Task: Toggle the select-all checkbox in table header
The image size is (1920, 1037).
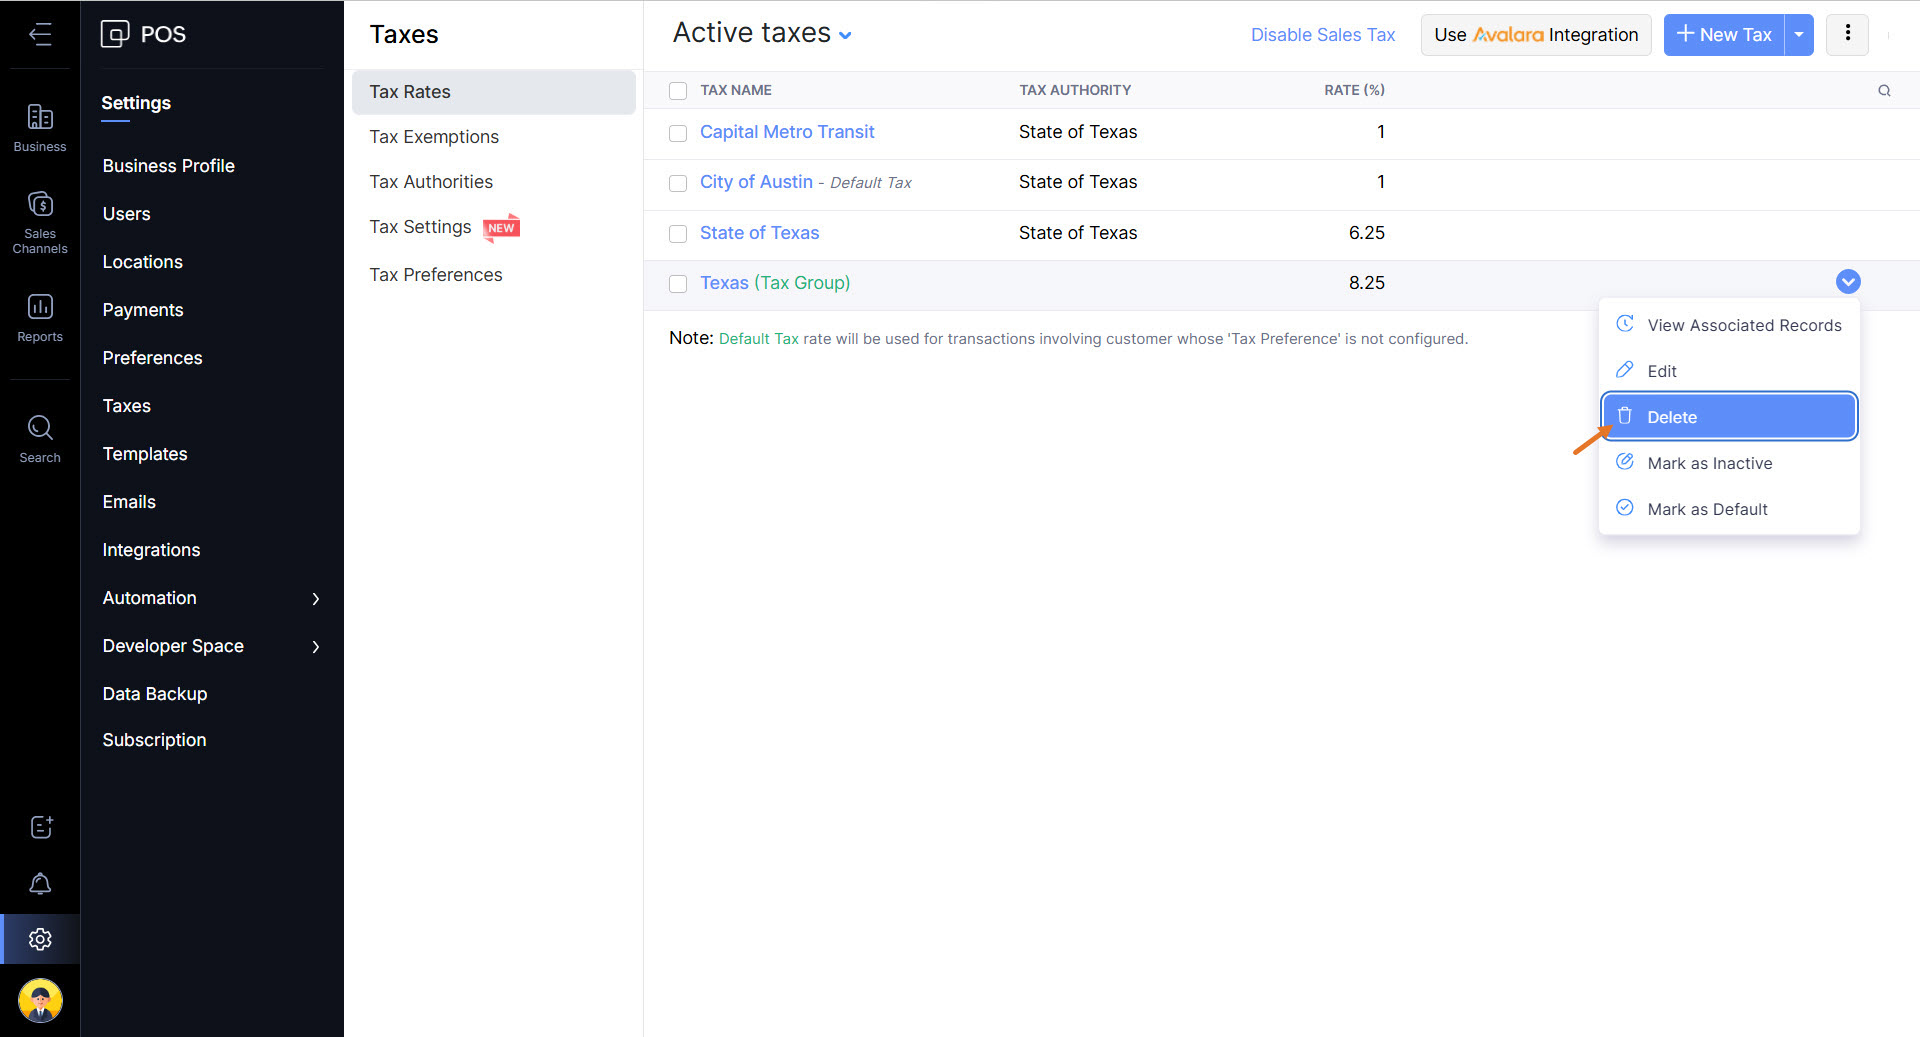Action: [678, 91]
